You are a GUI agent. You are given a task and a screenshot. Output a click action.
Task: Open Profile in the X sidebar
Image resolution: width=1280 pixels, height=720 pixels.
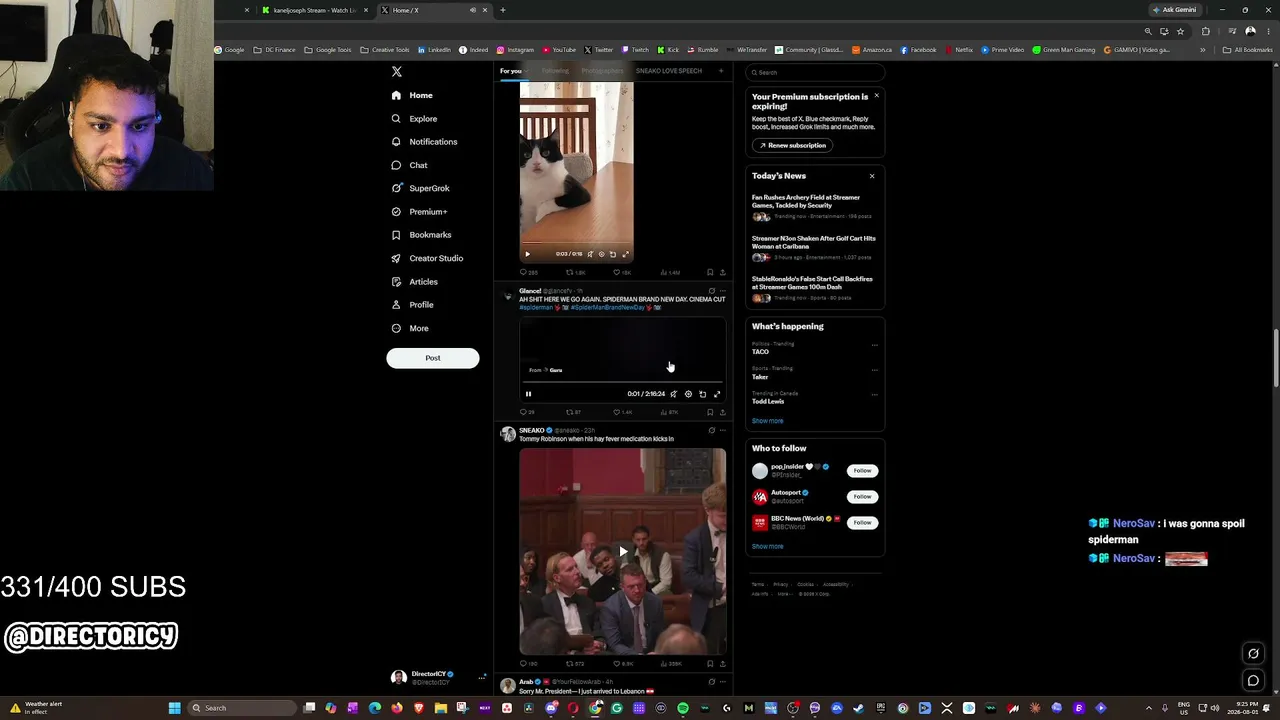(412, 305)
